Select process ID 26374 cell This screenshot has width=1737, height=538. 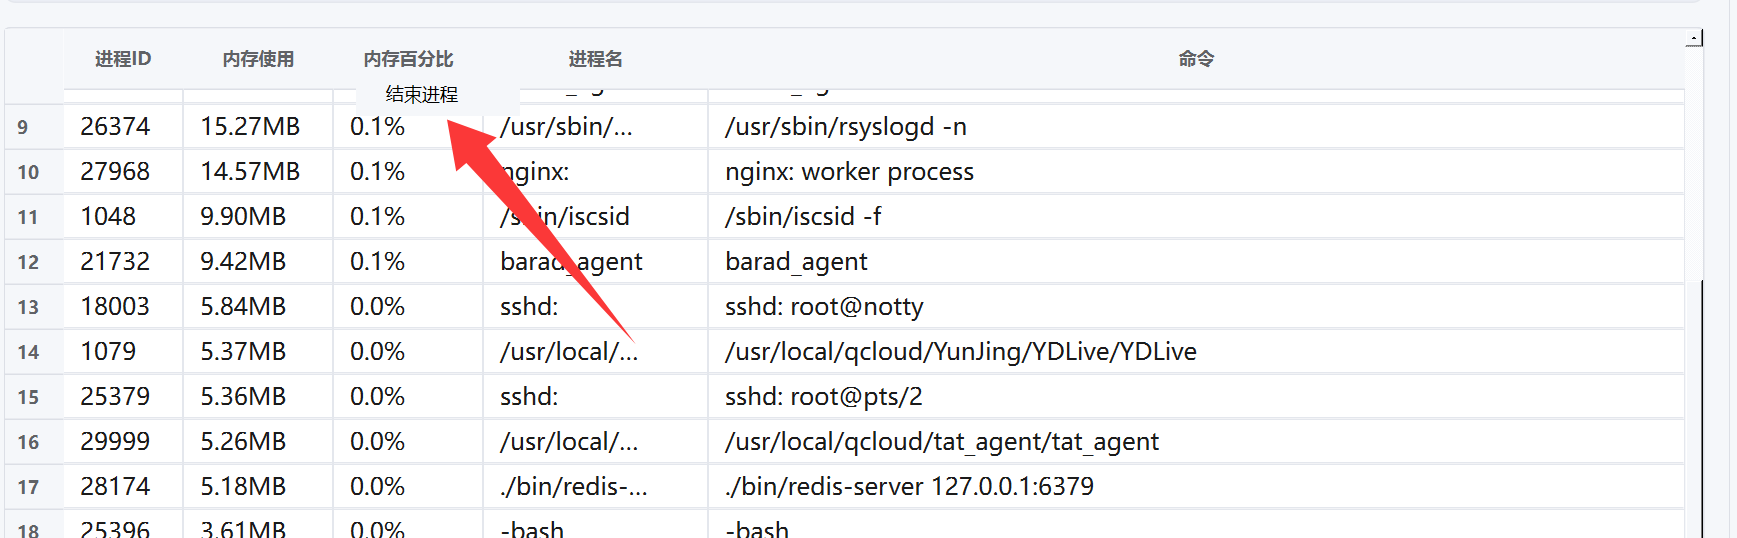click(123, 127)
